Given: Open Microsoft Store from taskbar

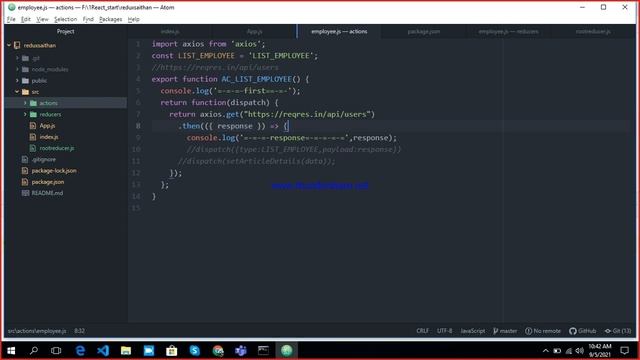Looking at the screenshot, I should pos(171,351).
